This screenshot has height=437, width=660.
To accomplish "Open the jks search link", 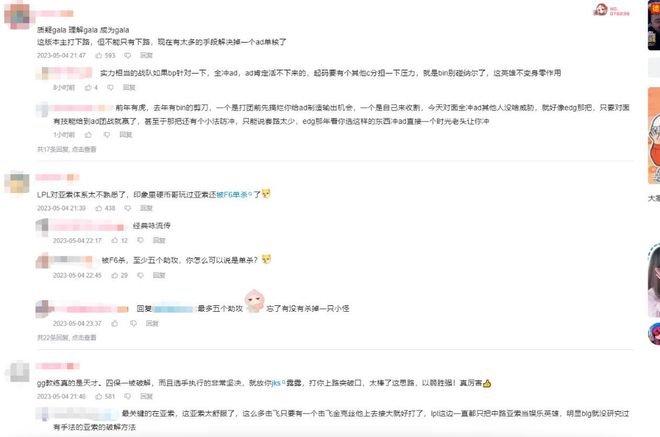I will tap(278, 383).
